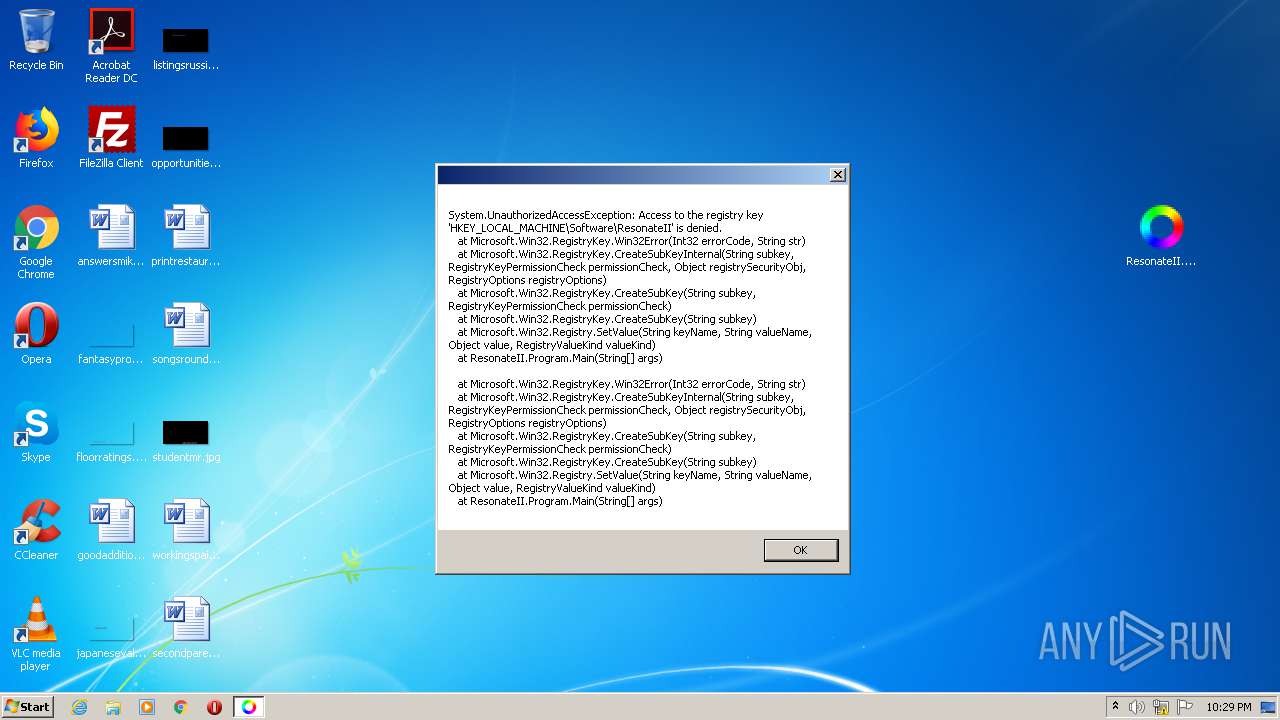Image resolution: width=1280 pixels, height=720 pixels.
Task: Select the floorratings file icon
Action: coord(111,438)
